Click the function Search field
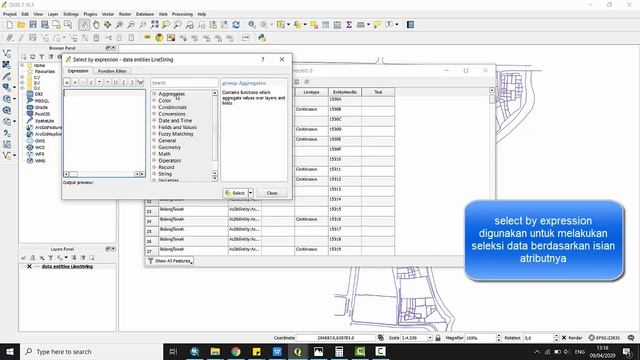This screenshot has width=640, height=360. pos(184,83)
